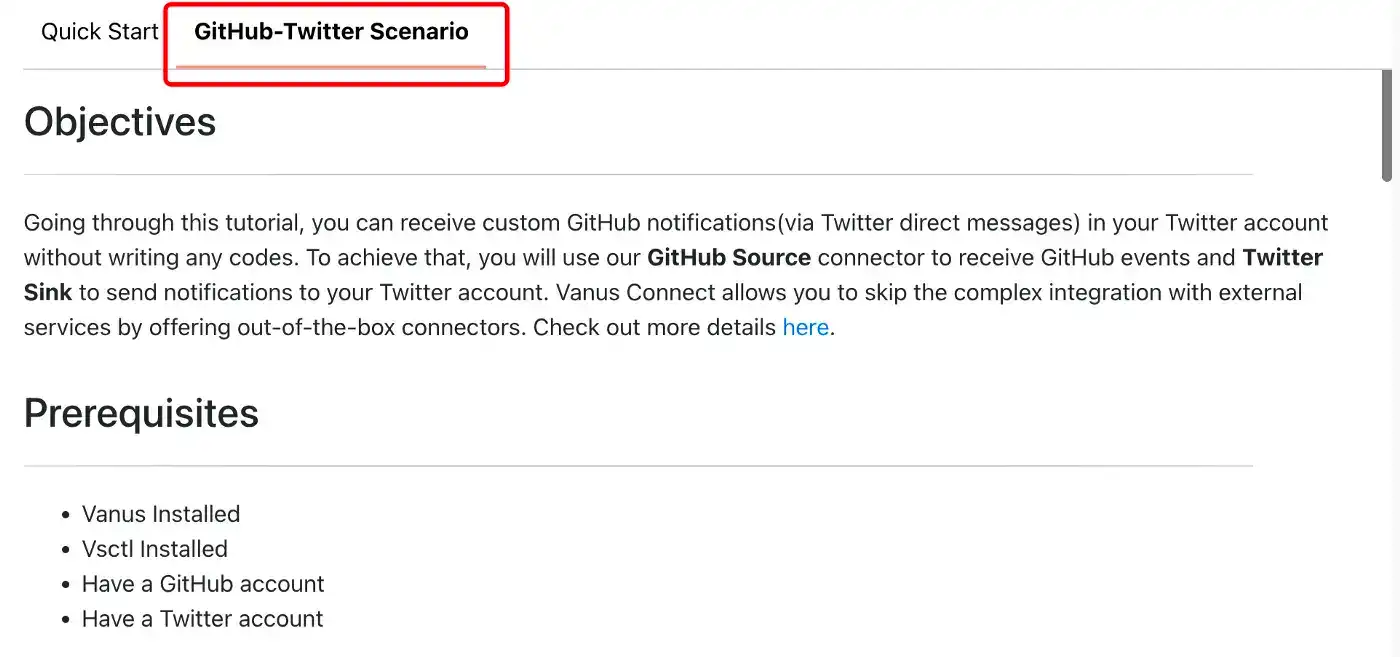Click the bold GitHub Source text
This screenshot has width=1400, height=657.
pos(729,258)
